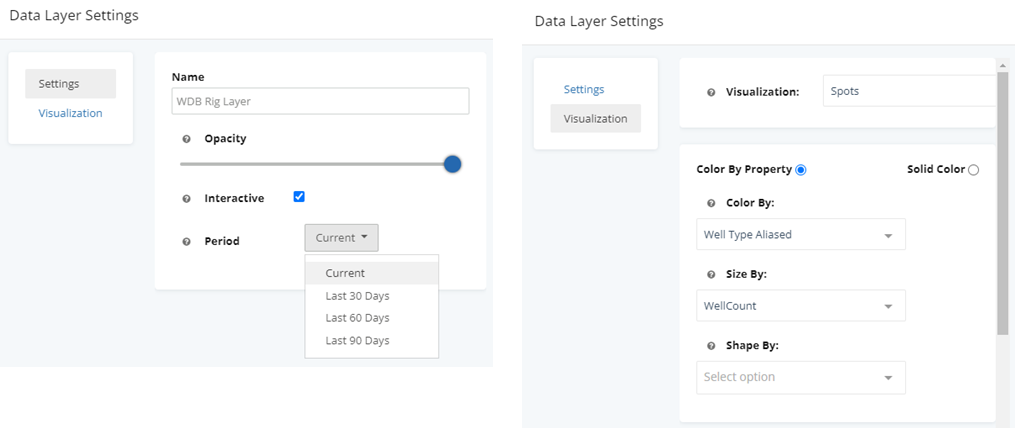Screen dimensions: 1015x428
Task: Open the Shape By Select option dropdown
Action: [x=801, y=377]
